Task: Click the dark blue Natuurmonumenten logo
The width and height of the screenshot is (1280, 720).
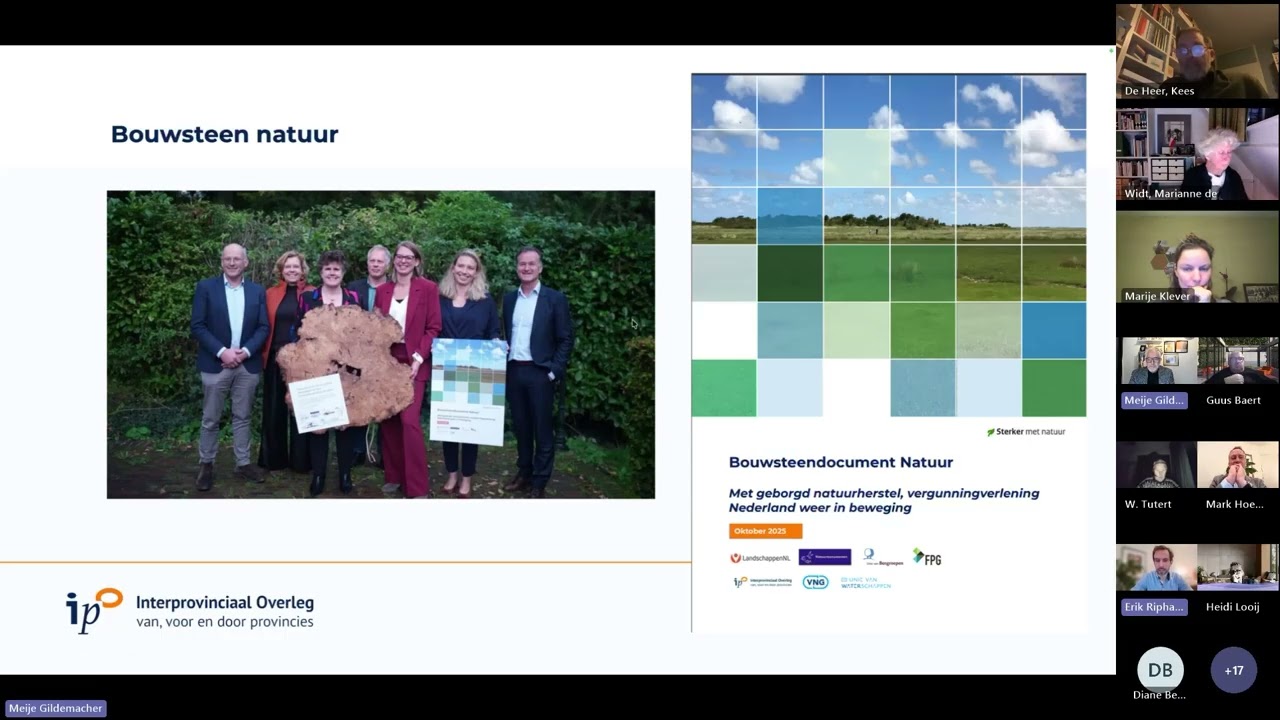Action: (825, 557)
